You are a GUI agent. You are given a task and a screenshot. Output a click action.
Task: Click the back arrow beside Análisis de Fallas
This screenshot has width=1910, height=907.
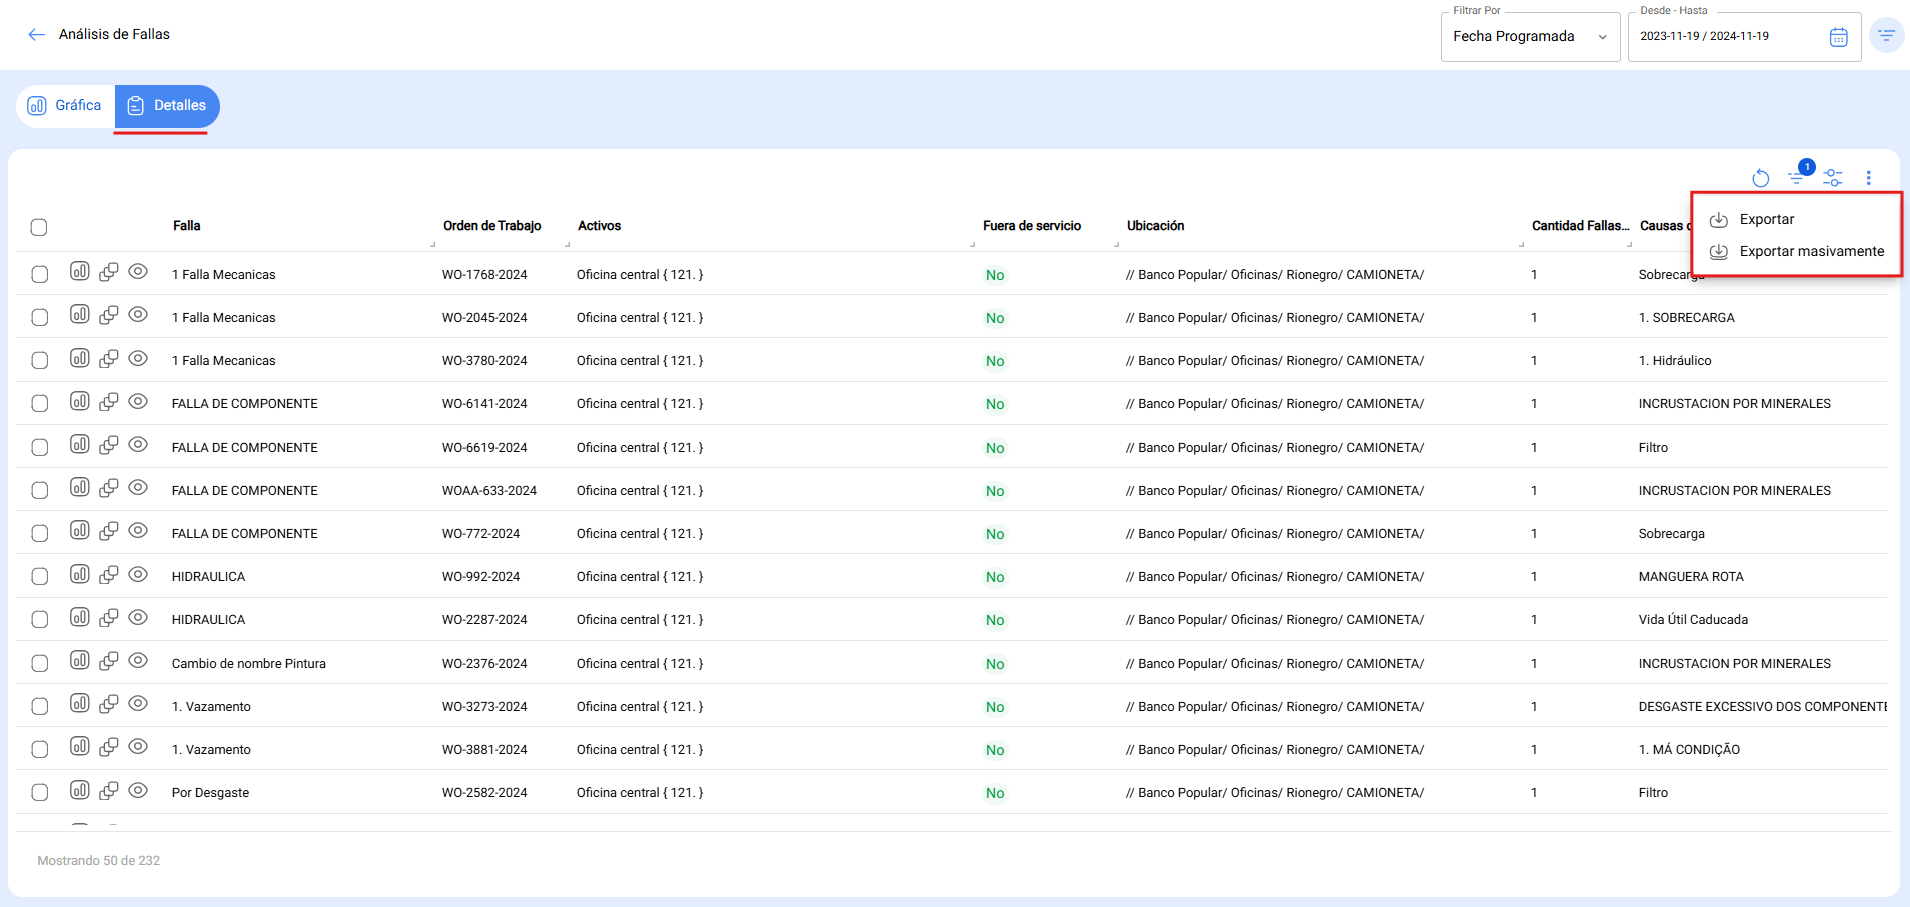click(37, 35)
